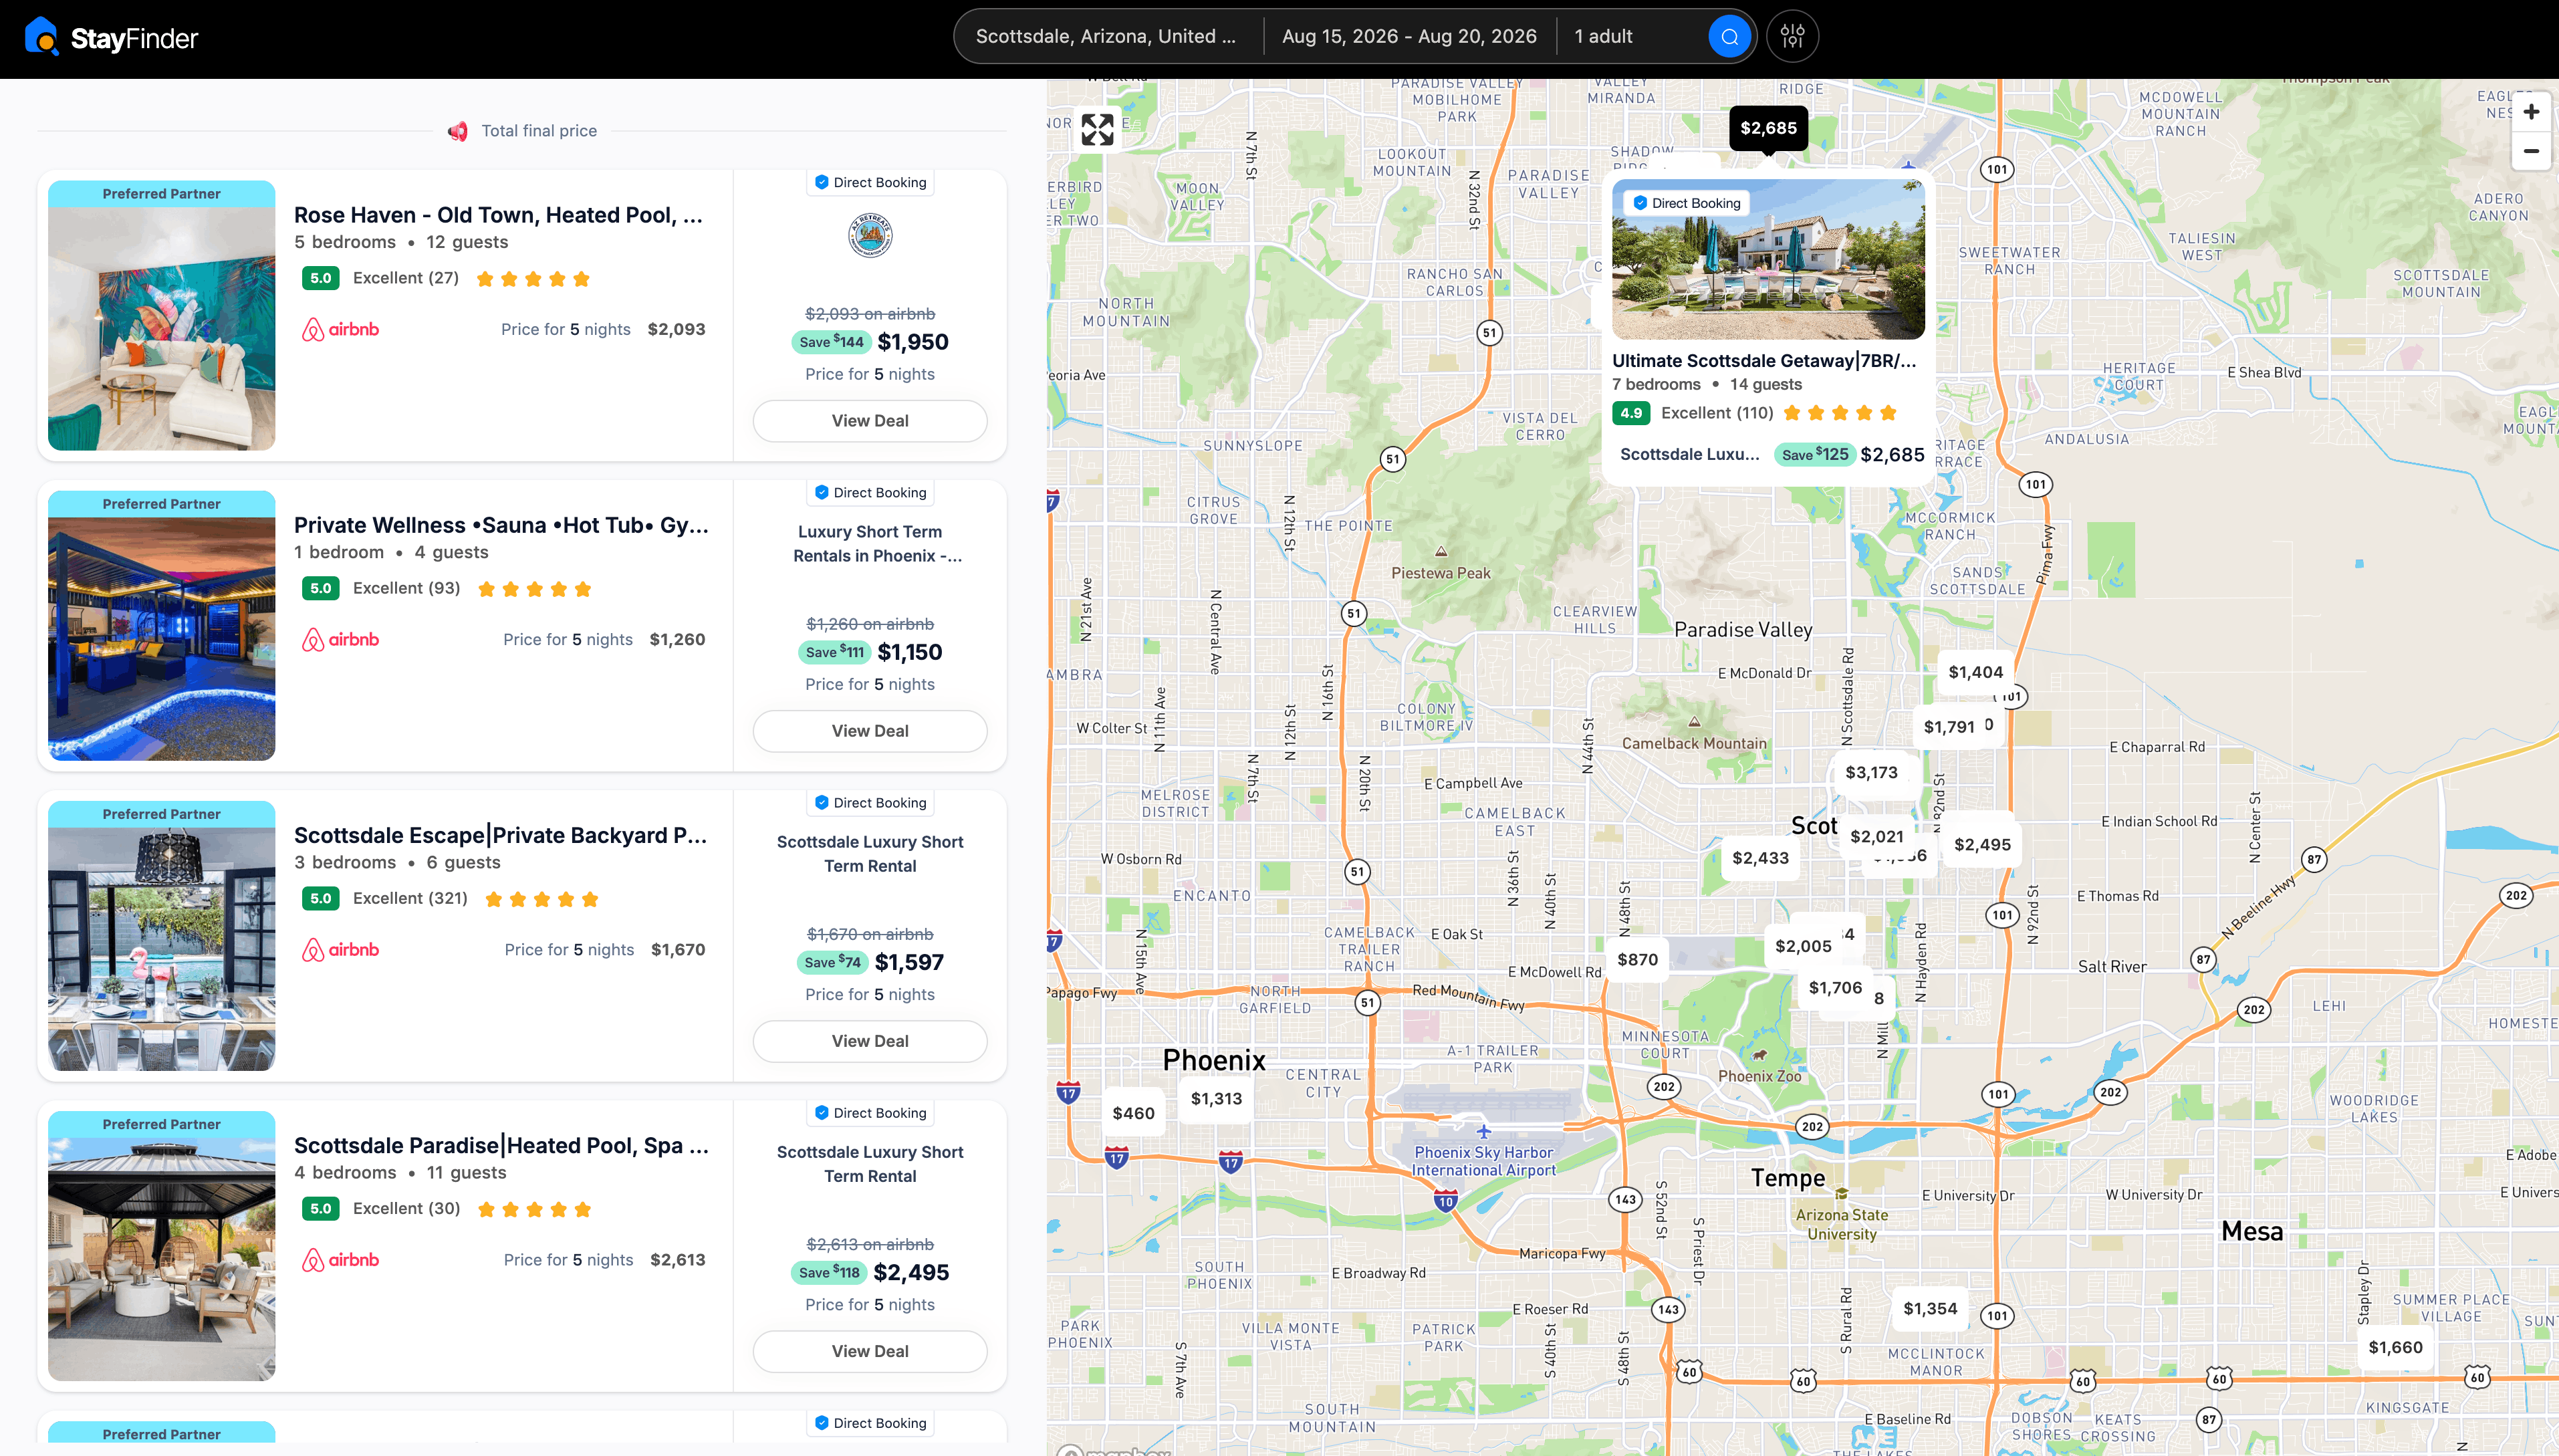Viewport: 2559px width, 1456px height.
Task: Expand the map to fullscreen
Action: [1097, 129]
